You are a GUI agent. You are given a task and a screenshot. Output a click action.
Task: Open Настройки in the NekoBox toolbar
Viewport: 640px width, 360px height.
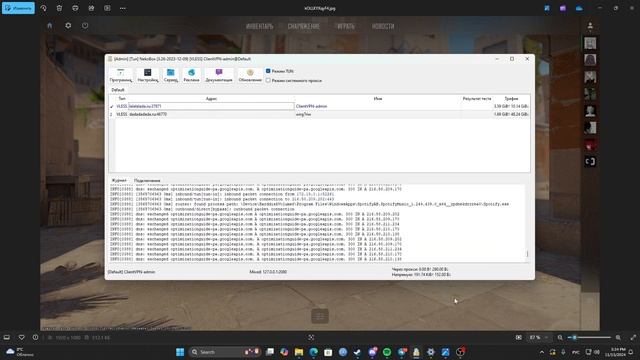pos(148,76)
